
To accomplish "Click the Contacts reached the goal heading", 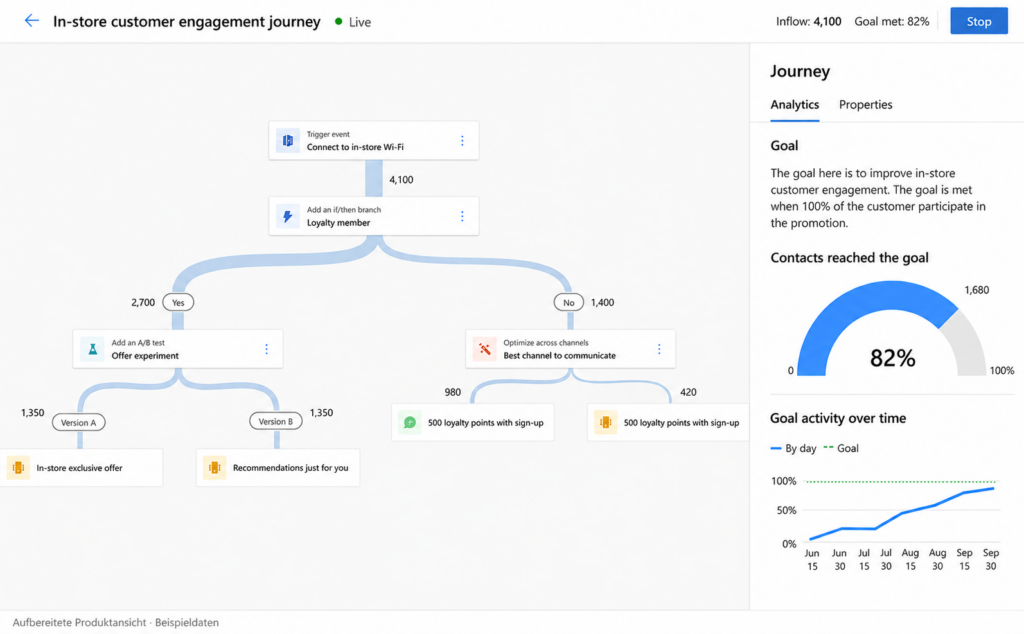I will click(849, 257).
